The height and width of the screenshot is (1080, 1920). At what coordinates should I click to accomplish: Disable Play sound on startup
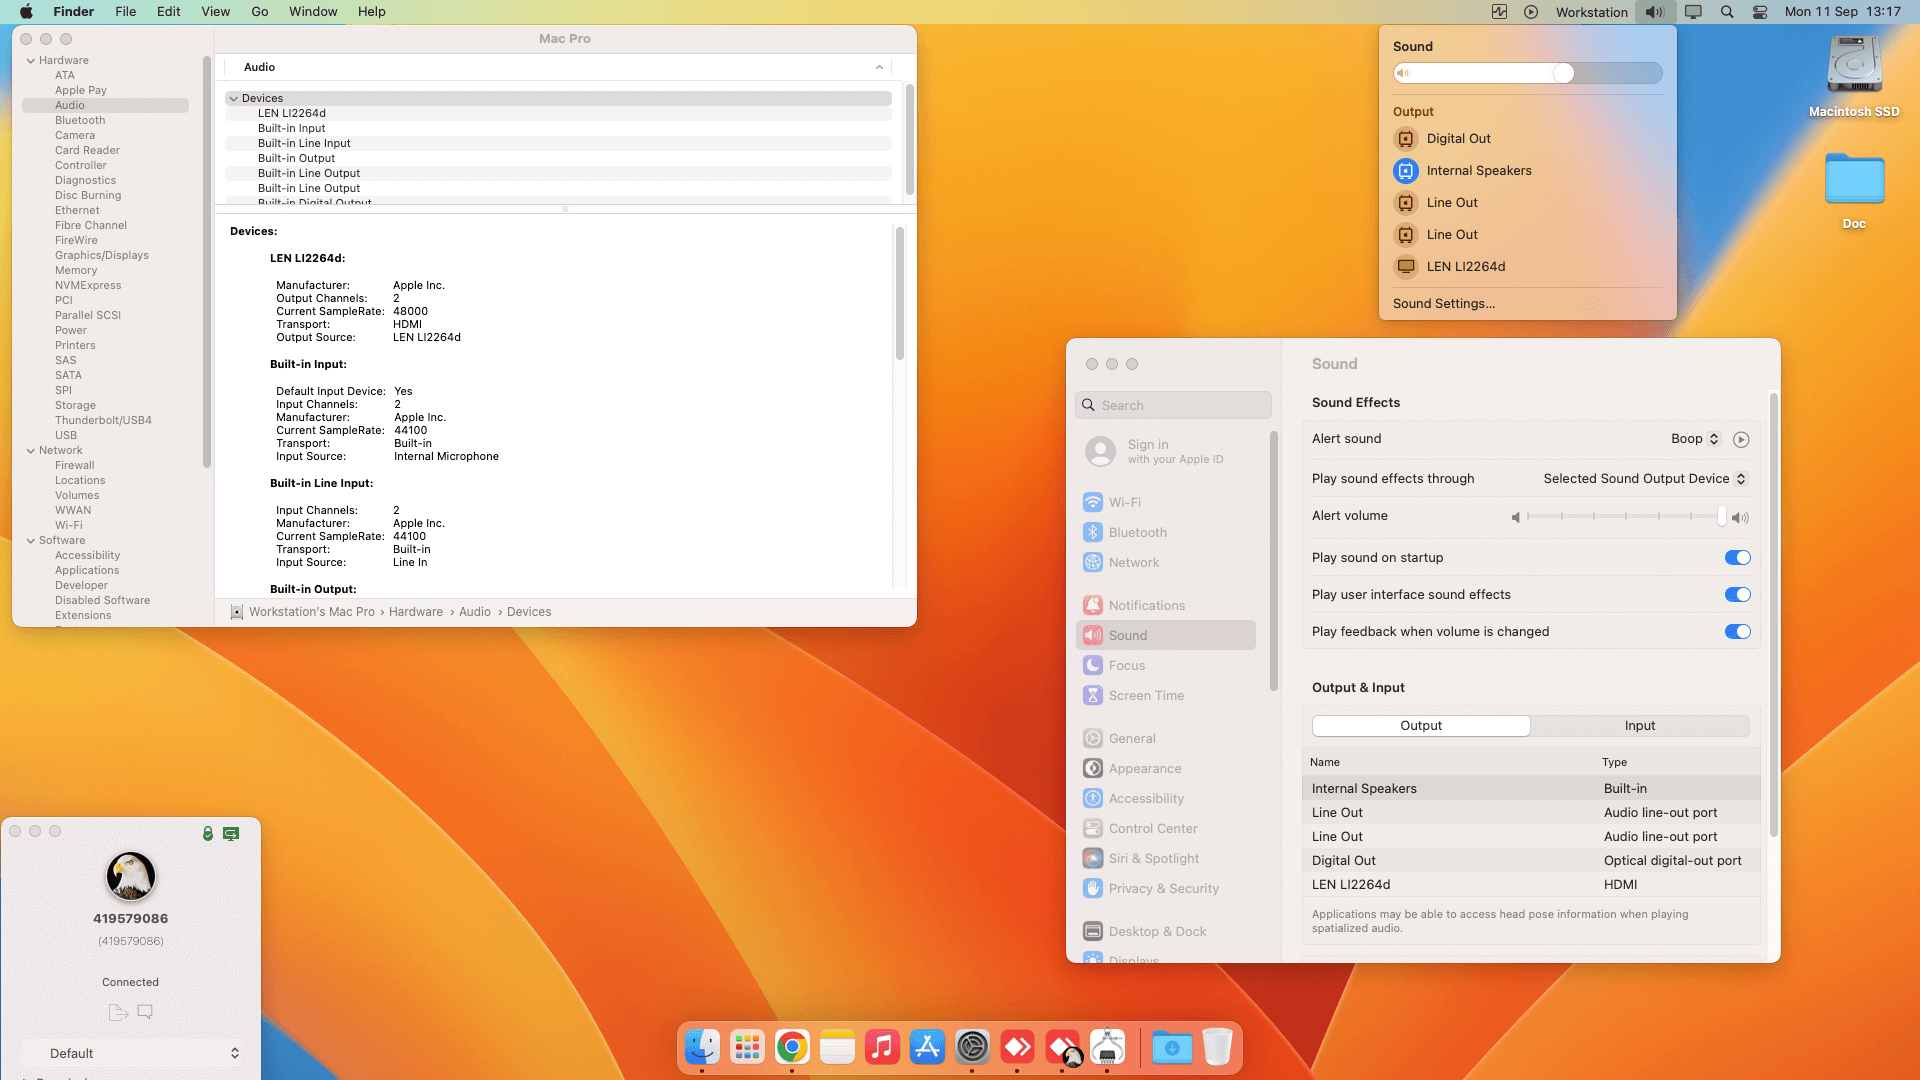point(1737,558)
